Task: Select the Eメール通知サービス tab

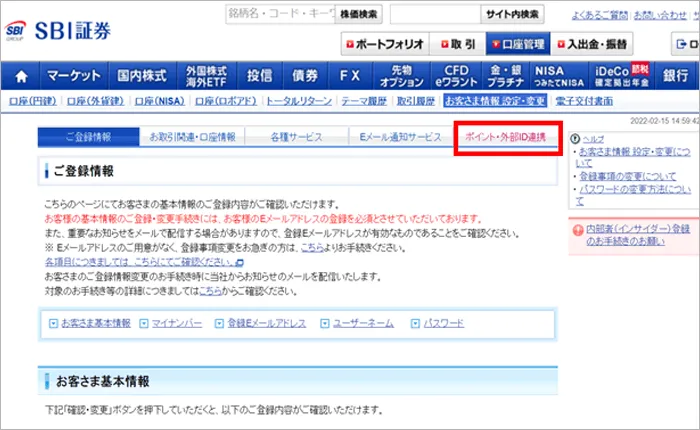Action: tap(401, 137)
